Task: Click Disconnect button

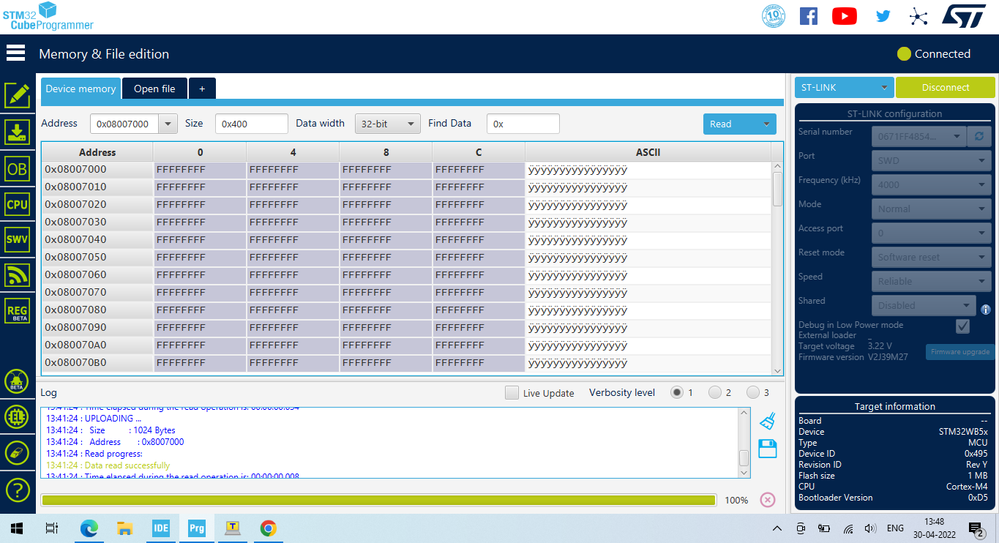Action: pyautogui.click(x=945, y=87)
